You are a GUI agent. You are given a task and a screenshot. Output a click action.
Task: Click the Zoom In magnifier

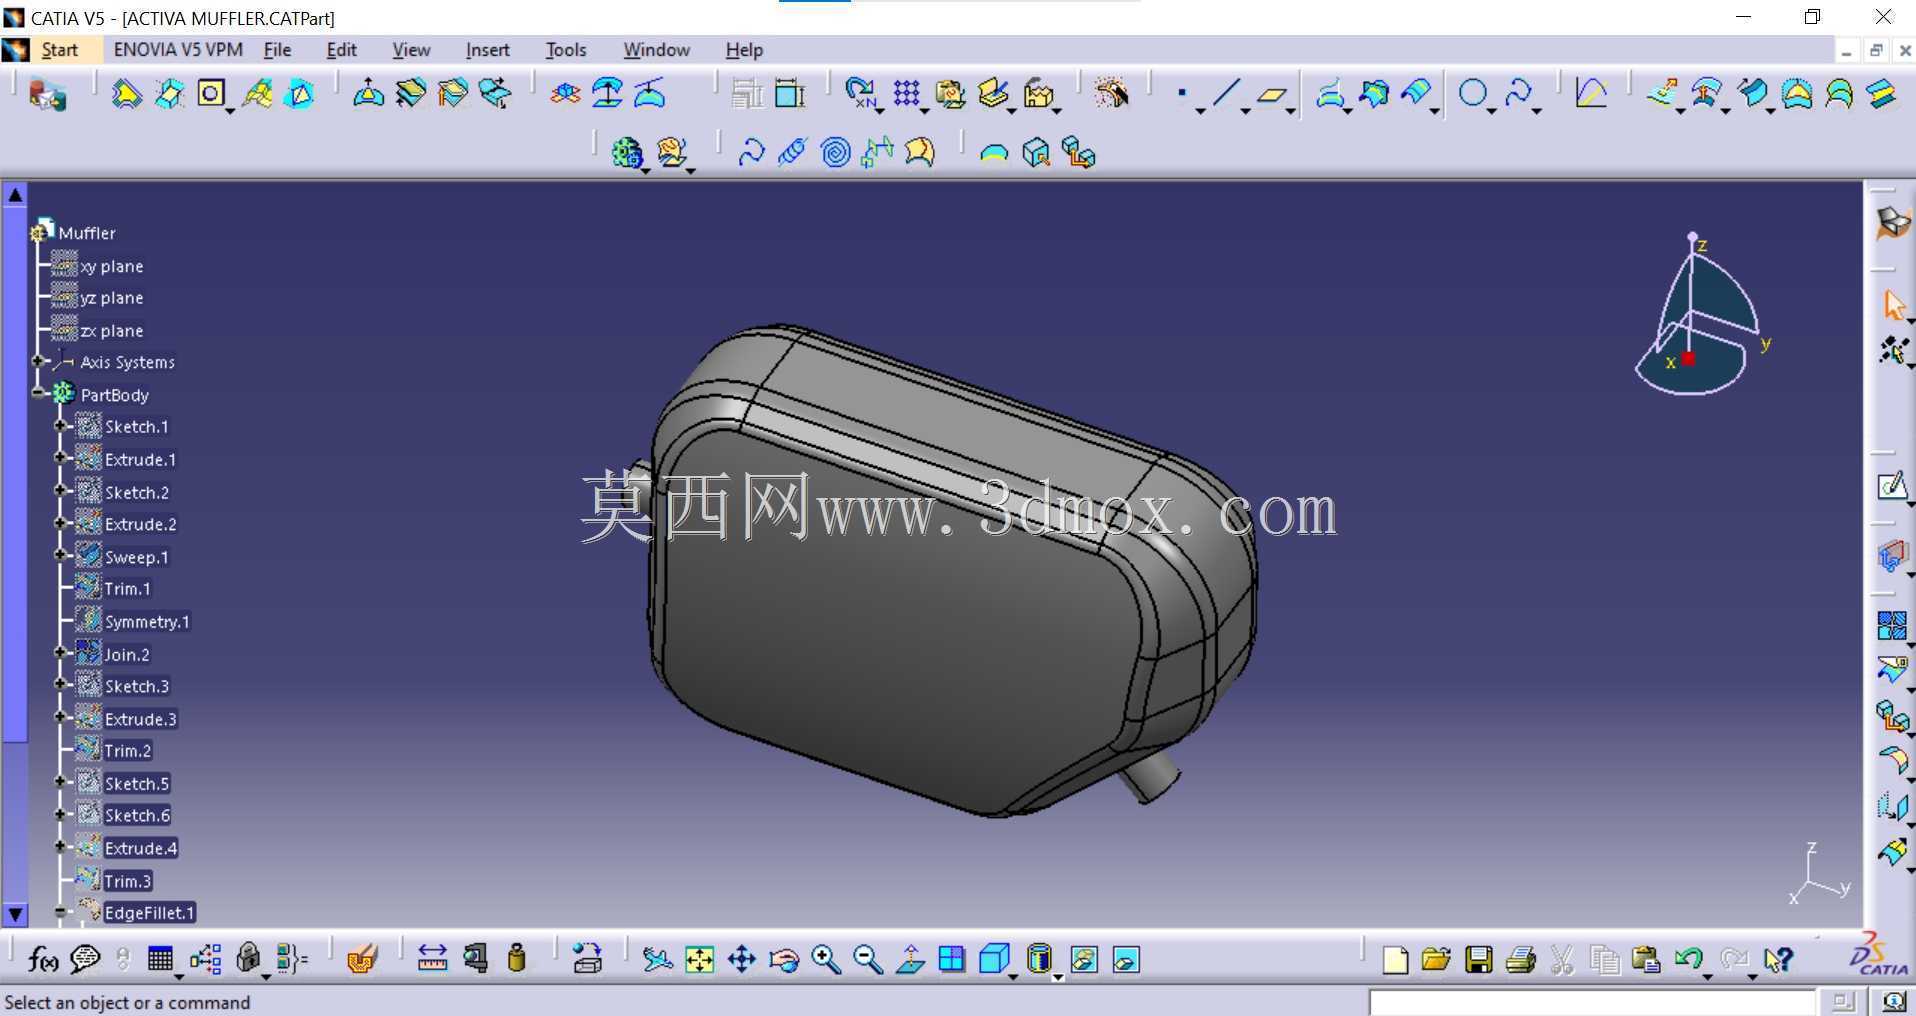(x=826, y=960)
